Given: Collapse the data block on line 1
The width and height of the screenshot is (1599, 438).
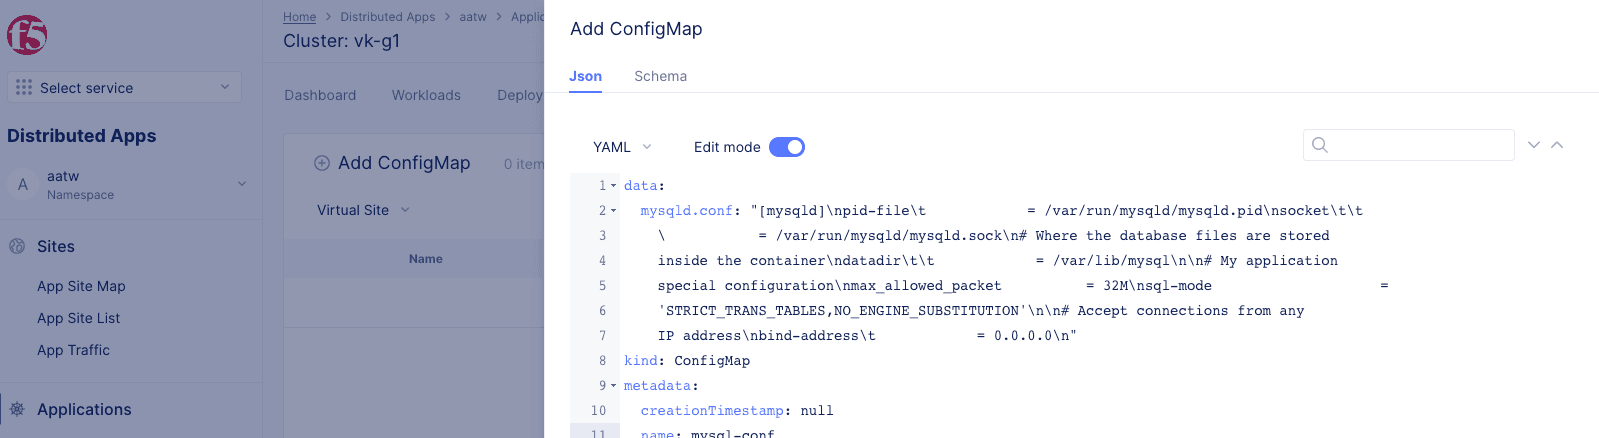Looking at the screenshot, I should (x=614, y=186).
